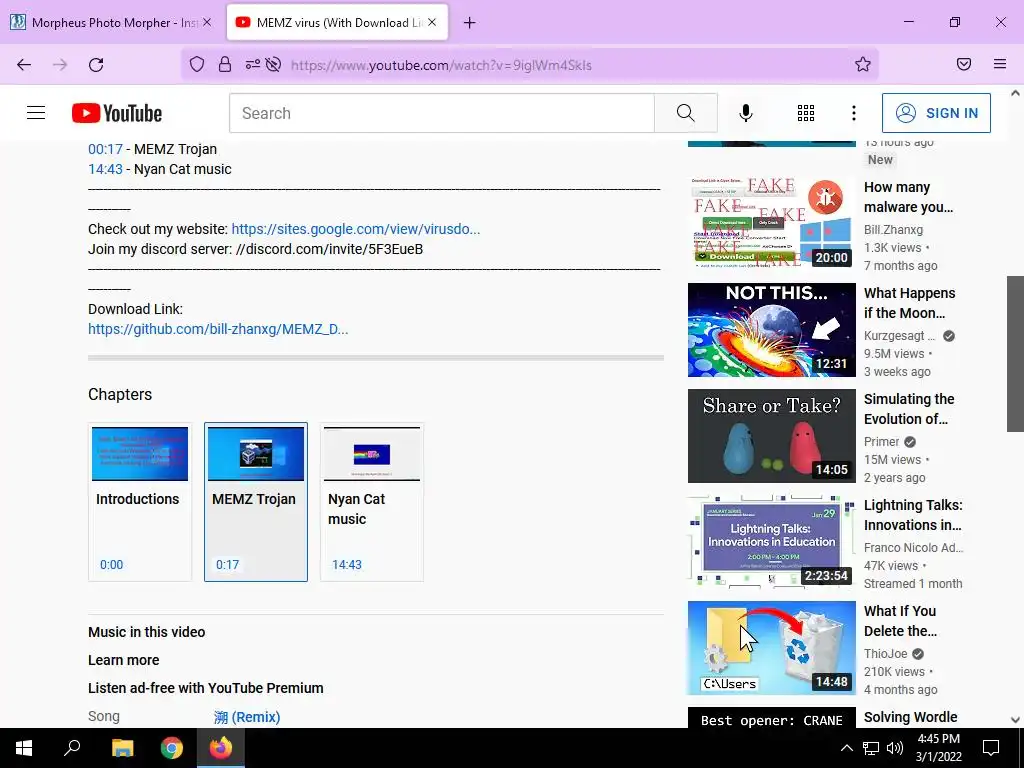Click the SIGN IN button

pyautogui.click(x=936, y=113)
